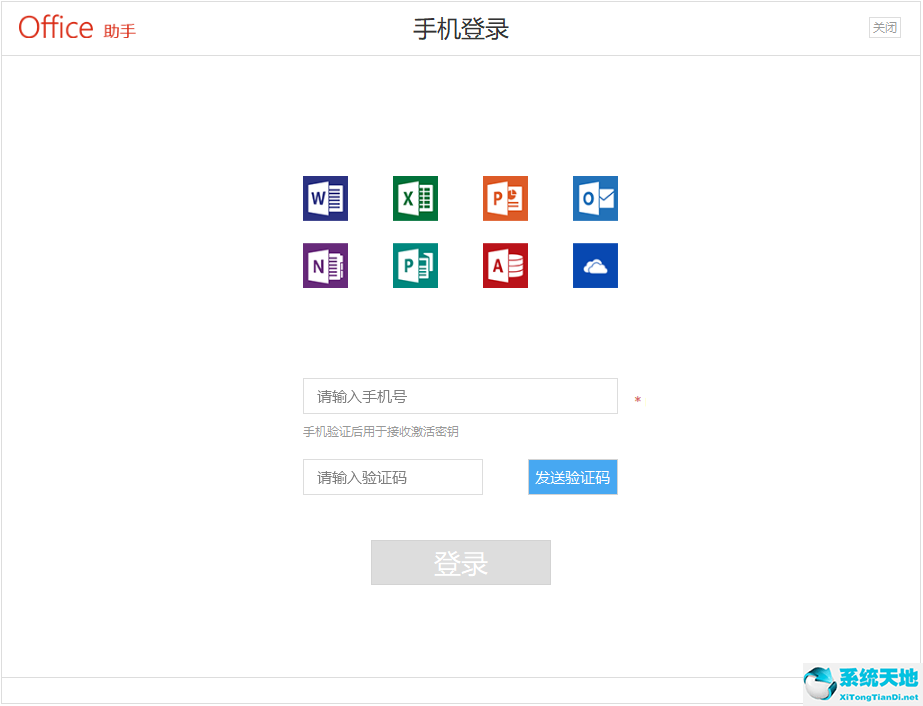Click the 关闭 close button
This screenshot has height=706, width=923.
click(x=885, y=28)
